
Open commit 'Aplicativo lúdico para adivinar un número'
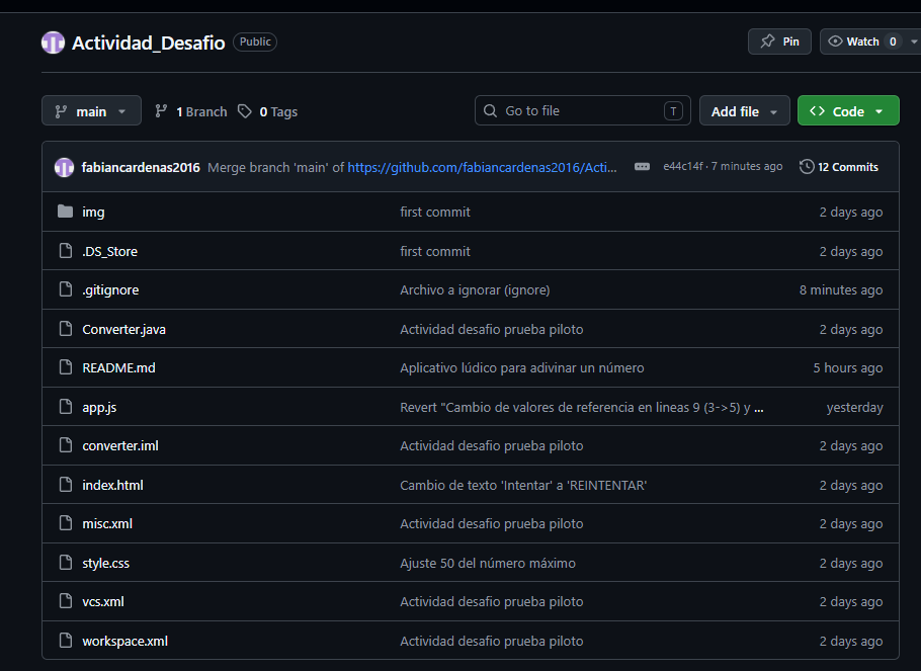click(522, 368)
